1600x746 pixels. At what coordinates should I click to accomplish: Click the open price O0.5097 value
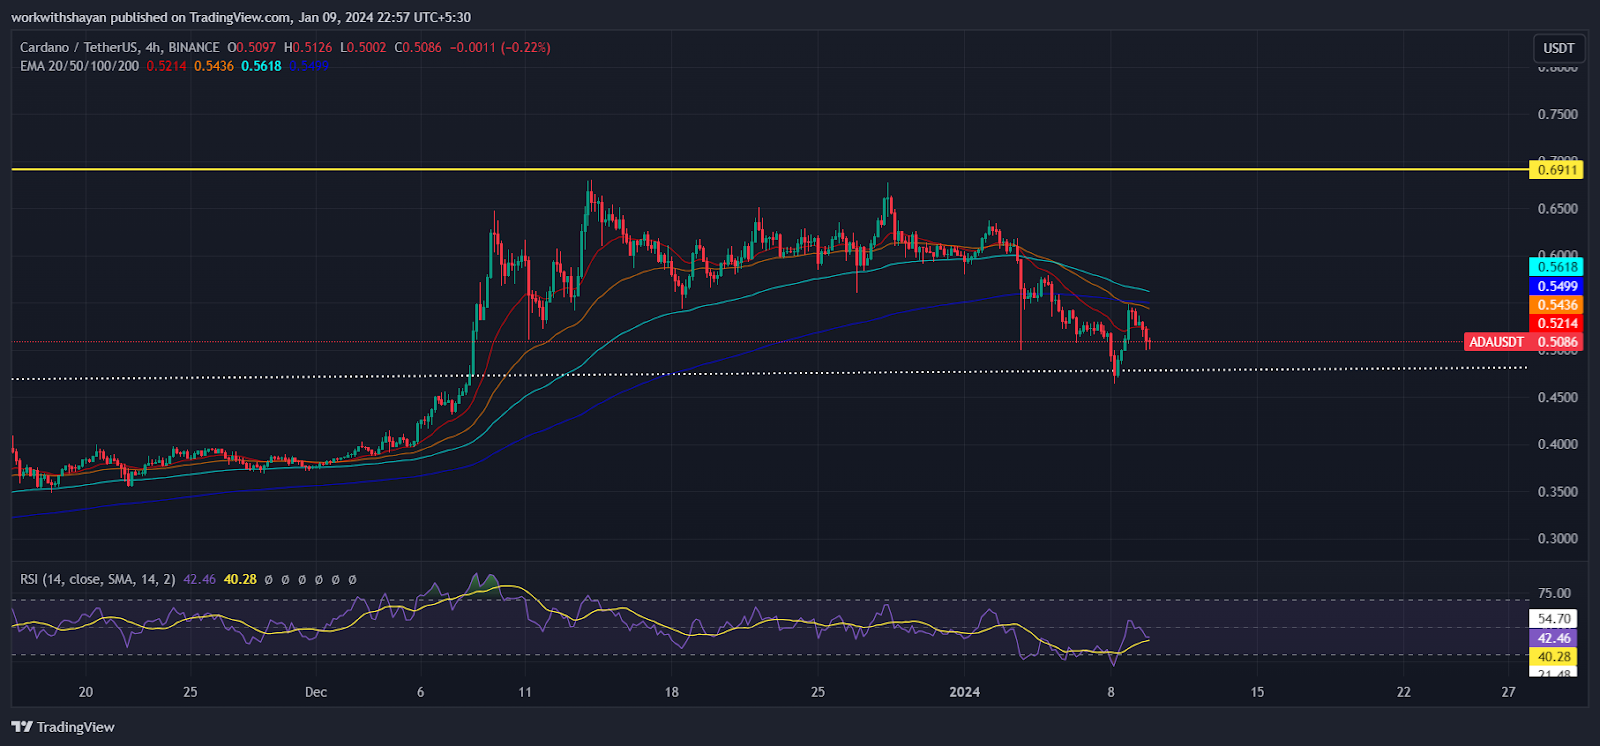point(251,47)
